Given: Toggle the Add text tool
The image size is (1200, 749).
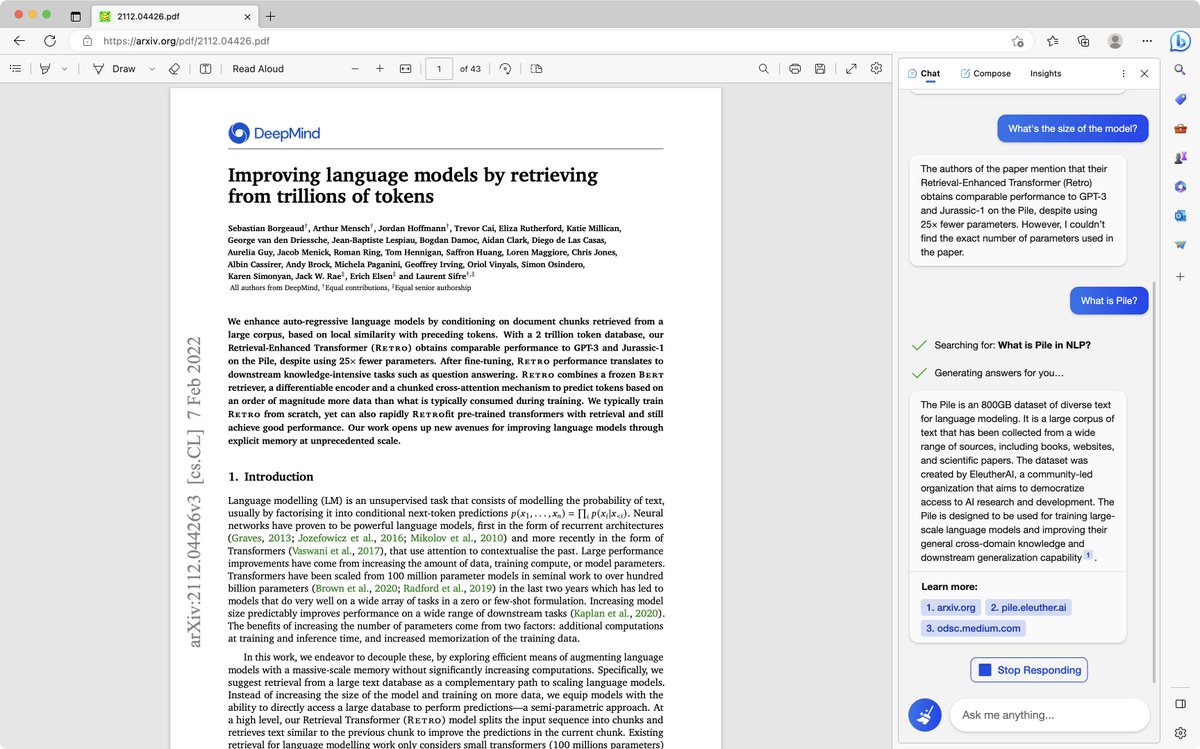Looking at the screenshot, I should [x=205, y=69].
